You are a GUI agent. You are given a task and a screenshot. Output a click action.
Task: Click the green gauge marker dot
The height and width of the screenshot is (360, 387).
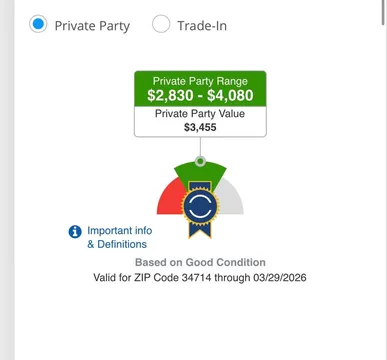[200, 162]
